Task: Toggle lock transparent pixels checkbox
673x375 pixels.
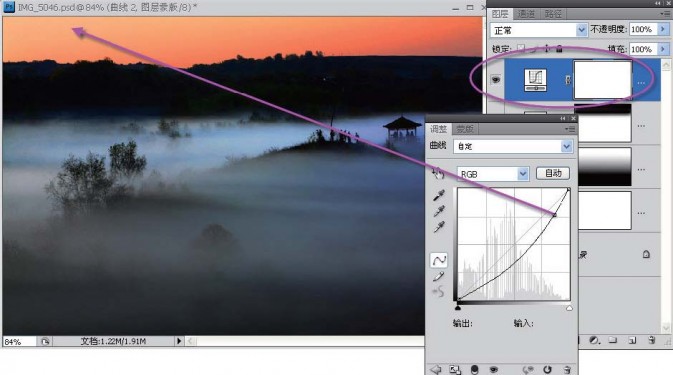Action: click(521, 48)
